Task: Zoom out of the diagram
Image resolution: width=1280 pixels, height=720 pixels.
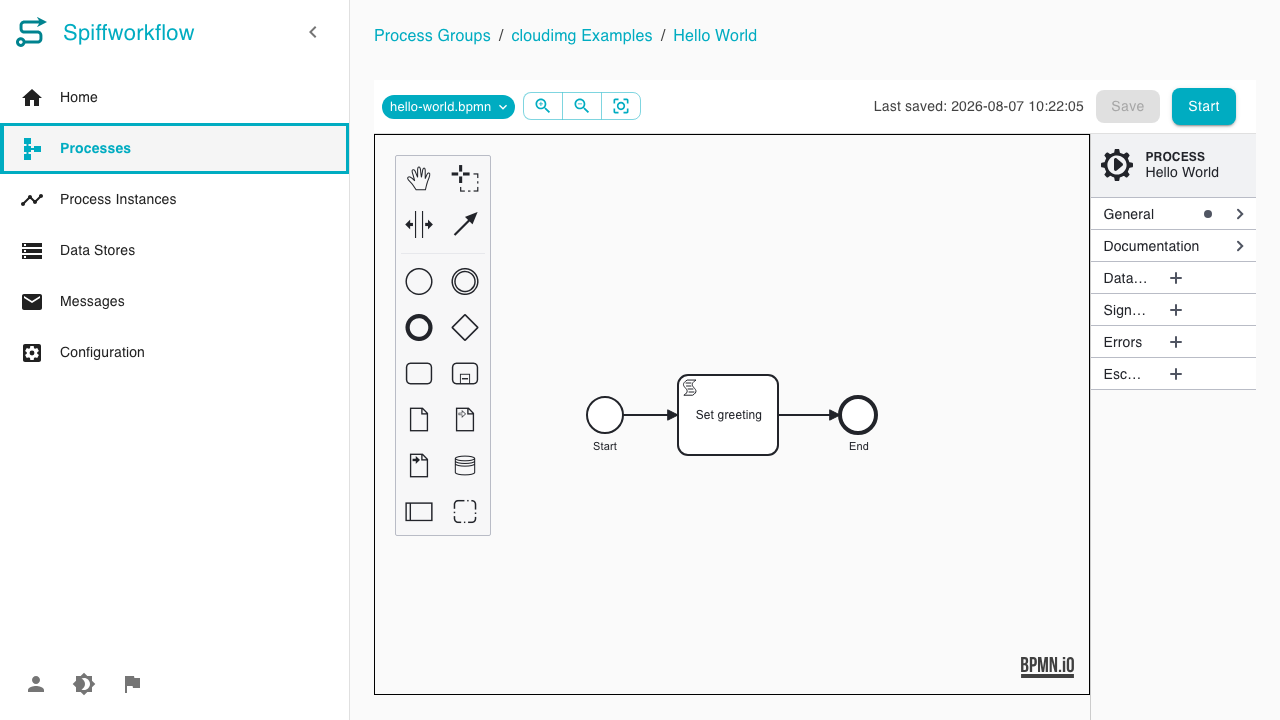Action: (582, 106)
